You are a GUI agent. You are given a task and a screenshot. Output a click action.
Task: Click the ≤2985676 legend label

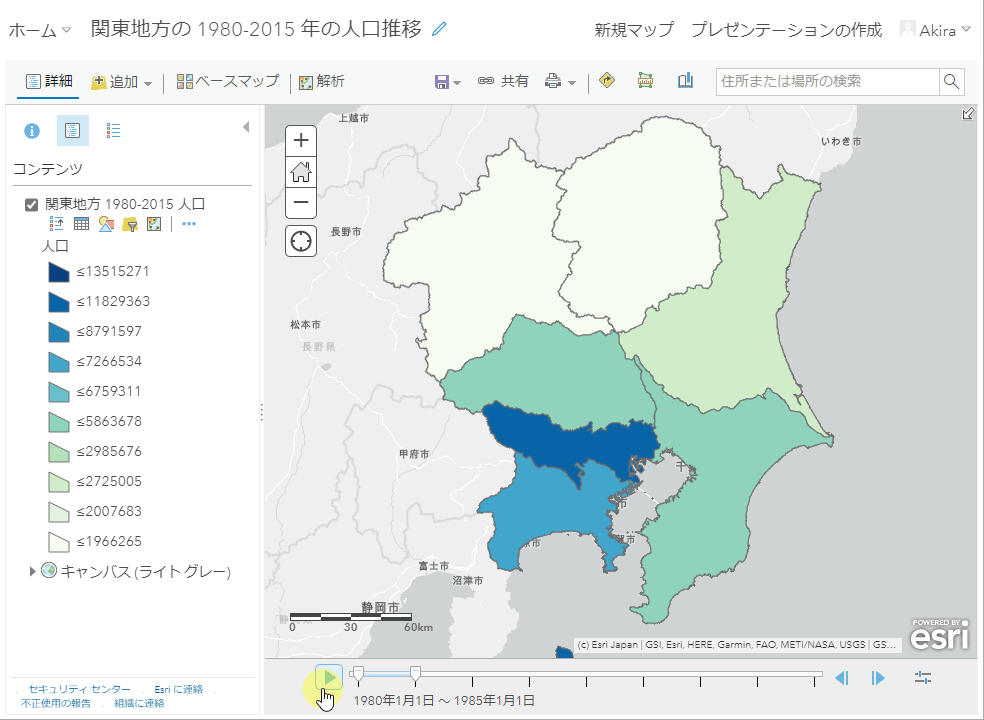click(x=109, y=451)
